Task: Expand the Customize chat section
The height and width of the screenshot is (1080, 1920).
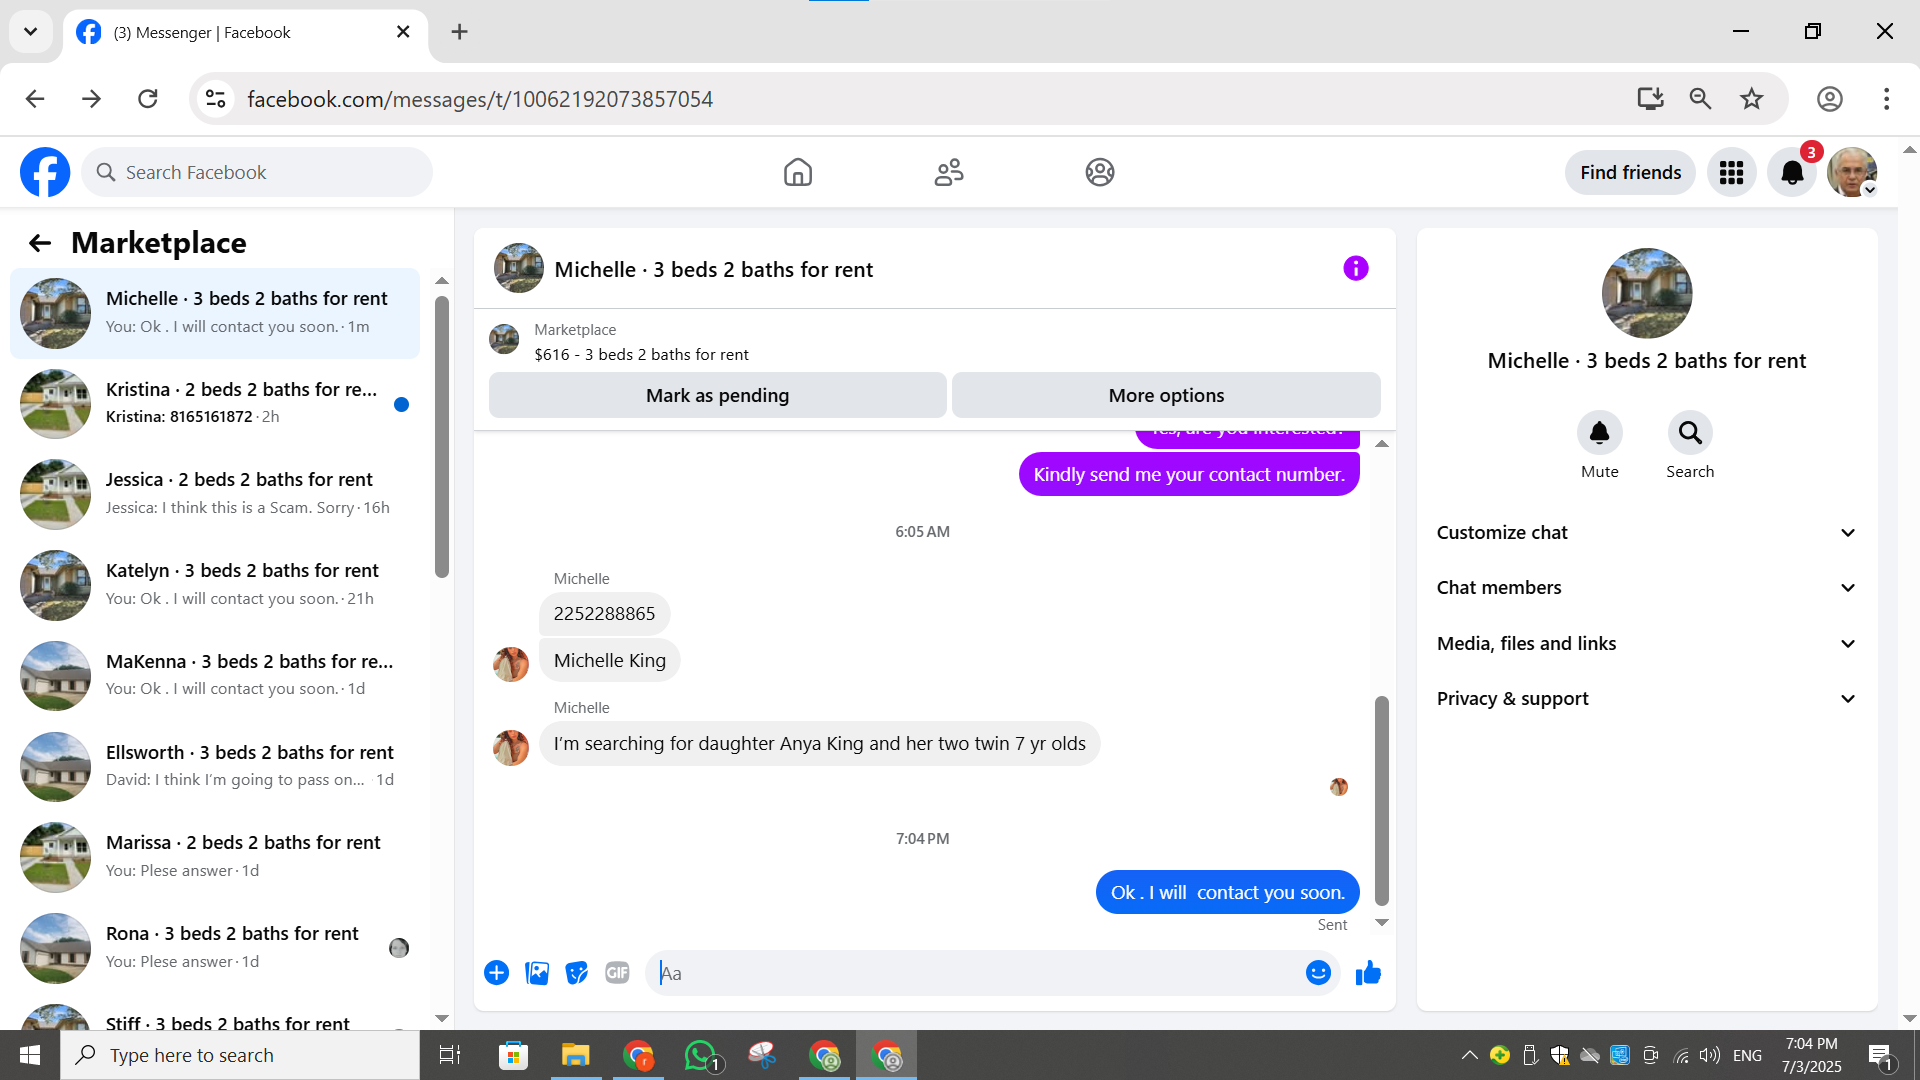Action: (1646, 533)
